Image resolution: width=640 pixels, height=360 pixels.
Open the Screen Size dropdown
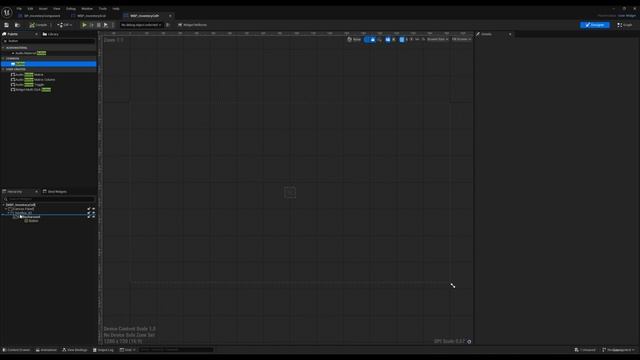click(x=438, y=40)
